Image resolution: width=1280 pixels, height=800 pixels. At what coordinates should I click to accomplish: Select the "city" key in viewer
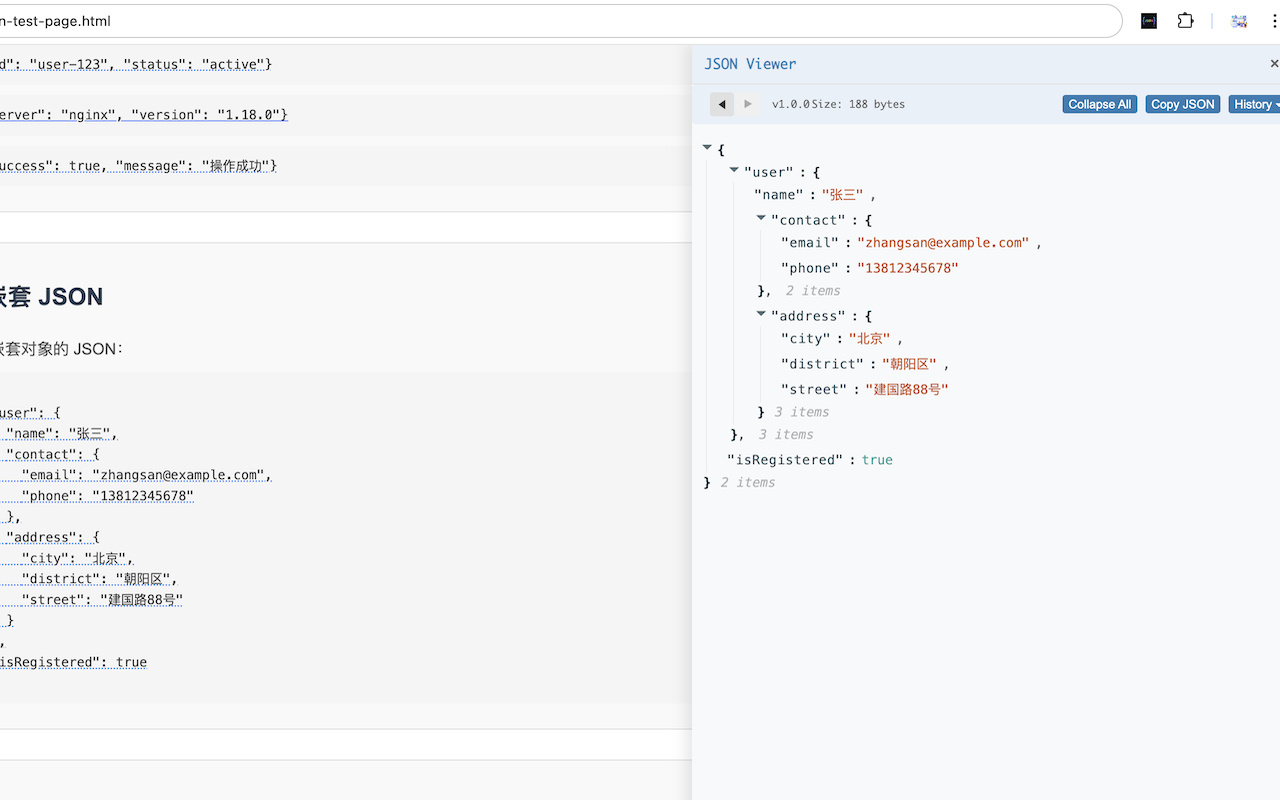(805, 339)
